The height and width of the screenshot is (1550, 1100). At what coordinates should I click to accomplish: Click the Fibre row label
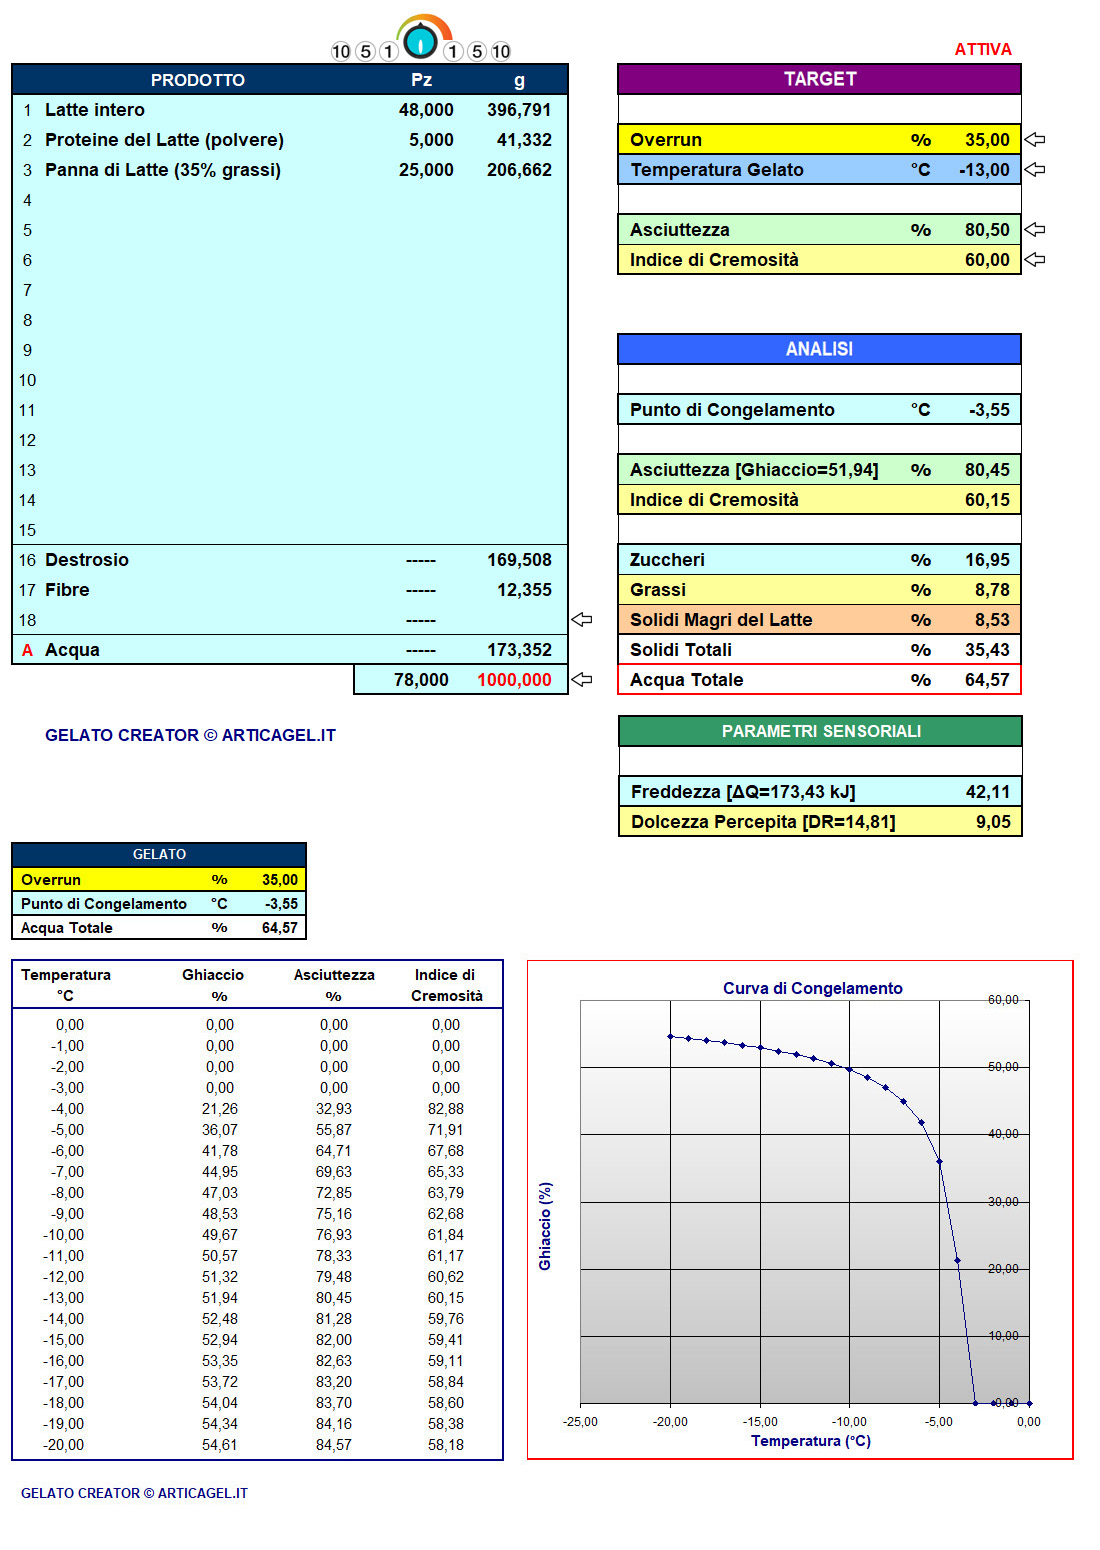coord(67,590)
